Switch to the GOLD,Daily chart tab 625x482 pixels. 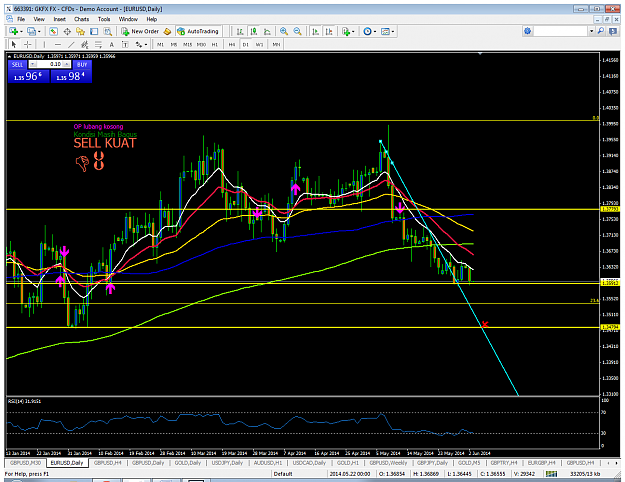pyautogui.click(x=188, y=463)
